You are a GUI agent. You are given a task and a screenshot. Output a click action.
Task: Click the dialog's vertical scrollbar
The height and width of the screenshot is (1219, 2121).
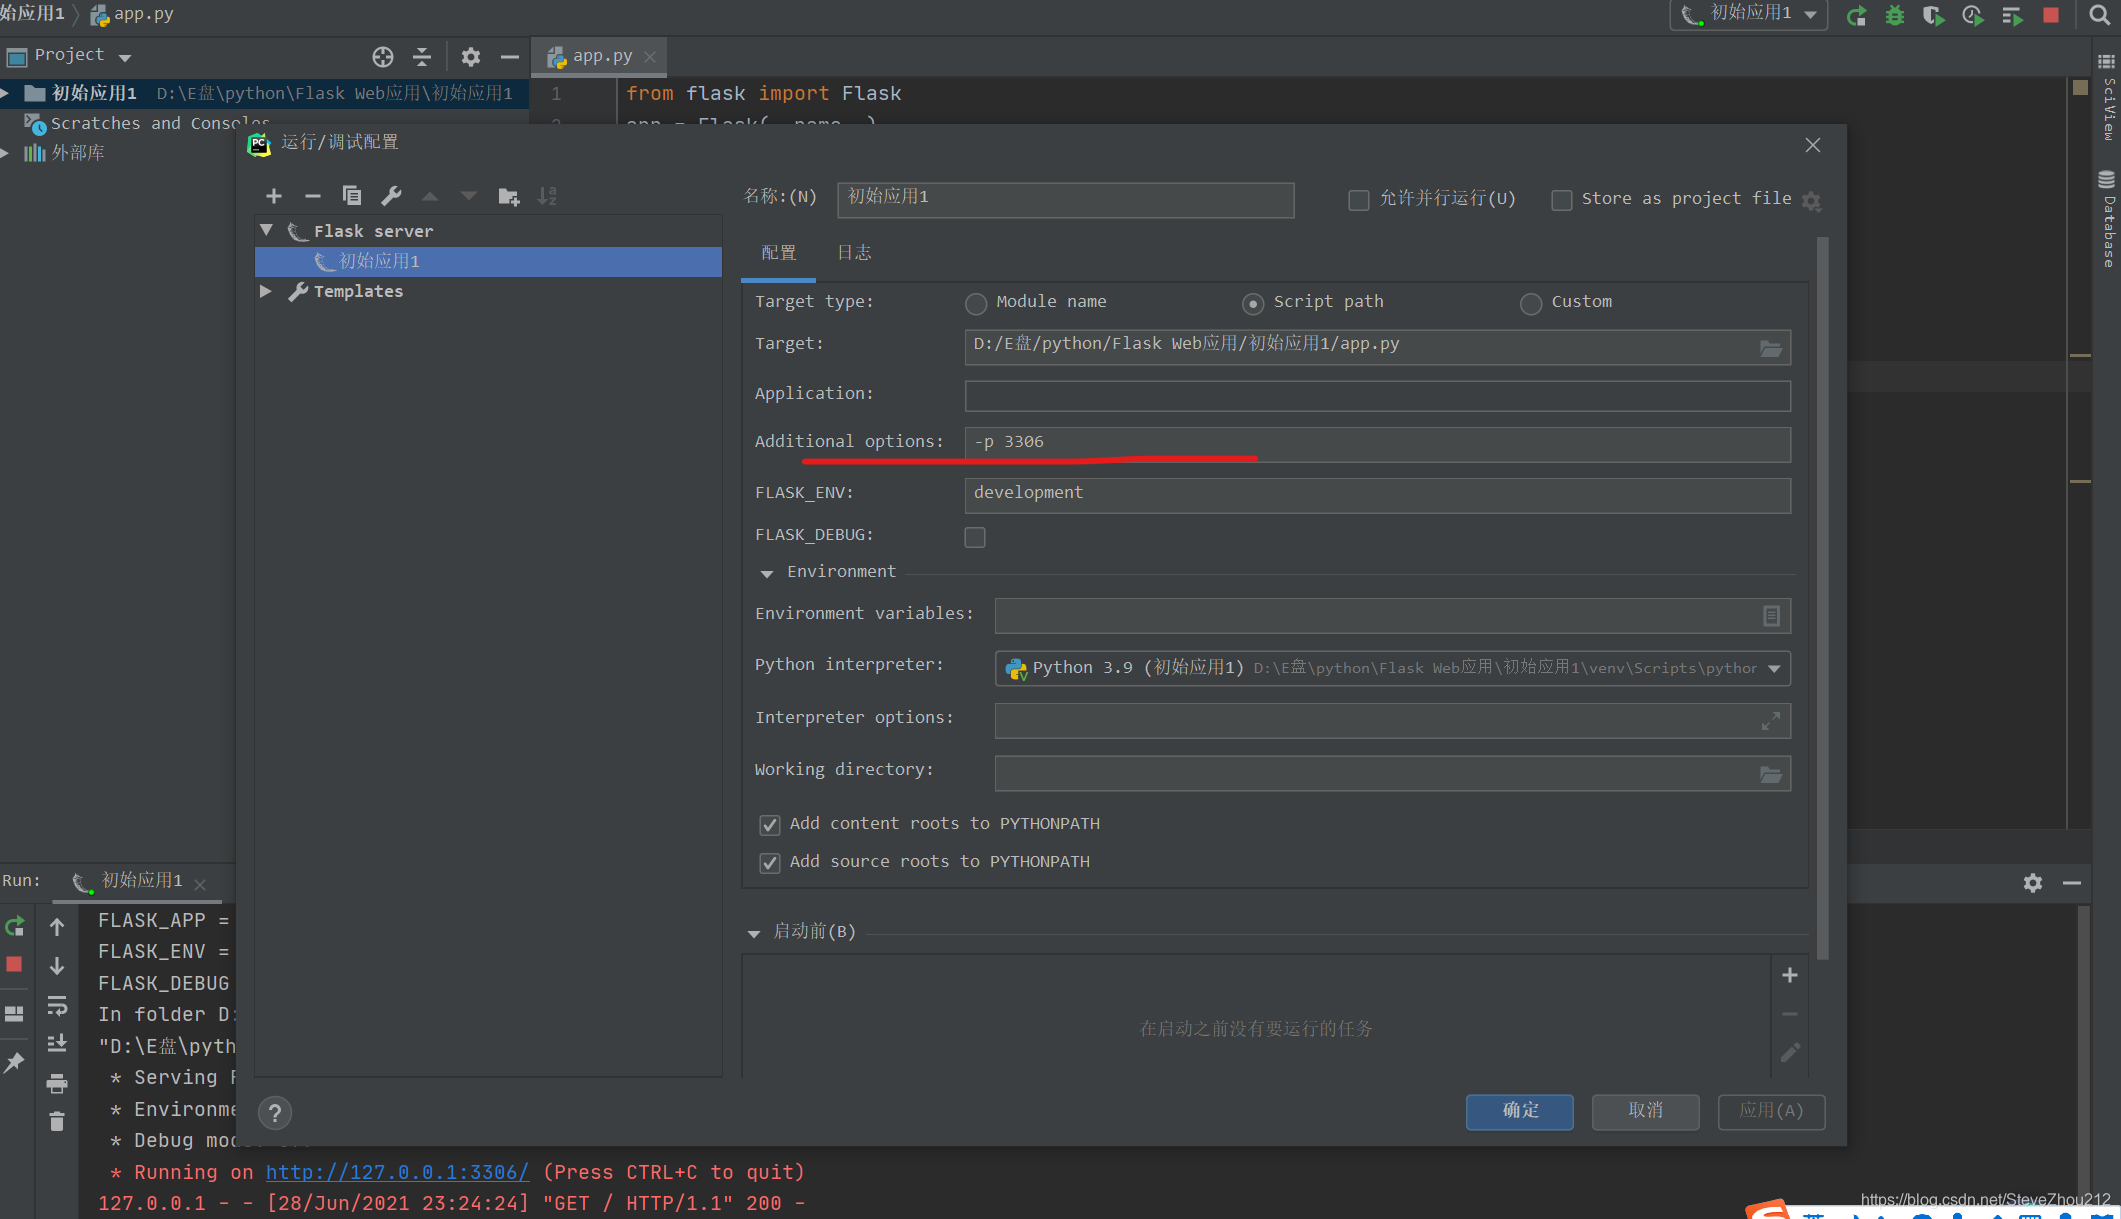pos(1822,598)
